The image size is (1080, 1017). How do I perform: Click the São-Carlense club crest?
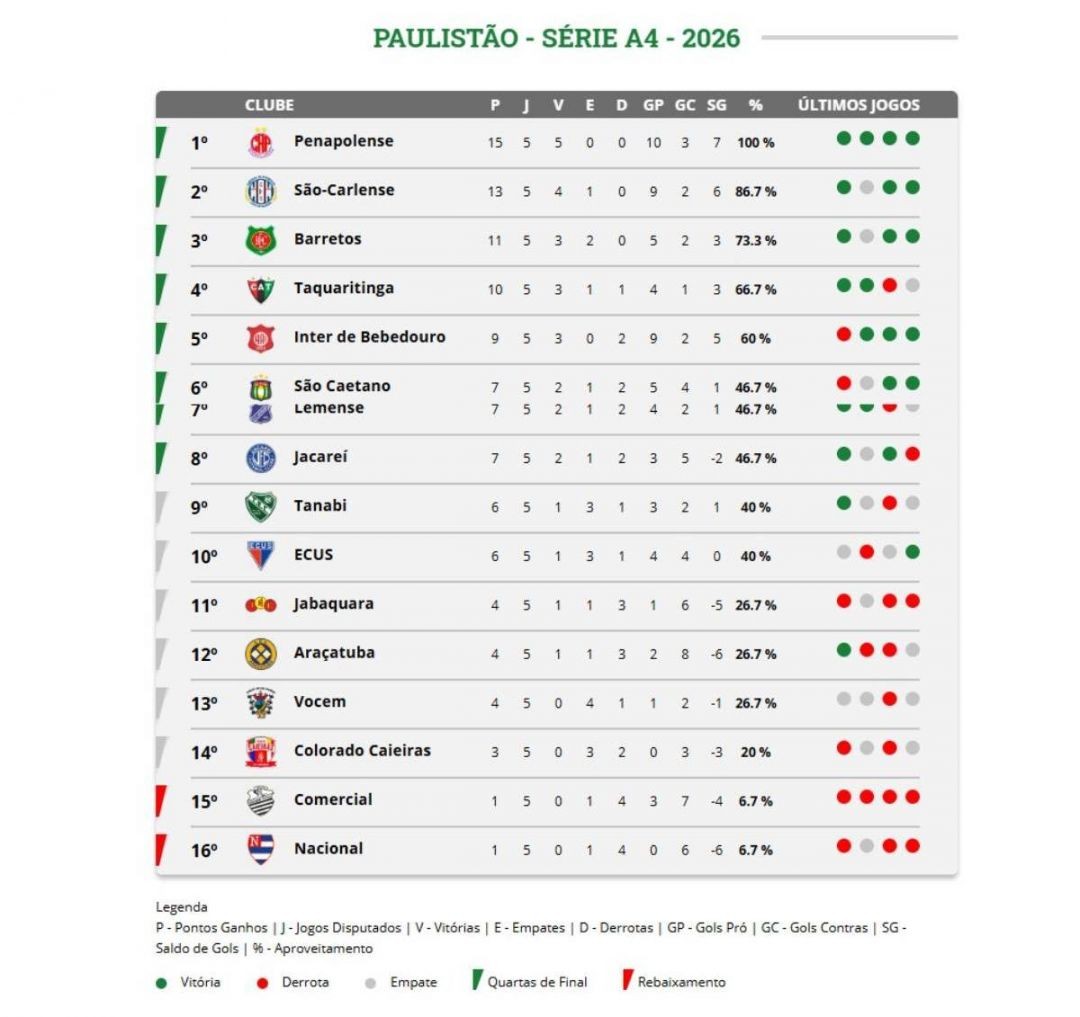pos(260,191)
